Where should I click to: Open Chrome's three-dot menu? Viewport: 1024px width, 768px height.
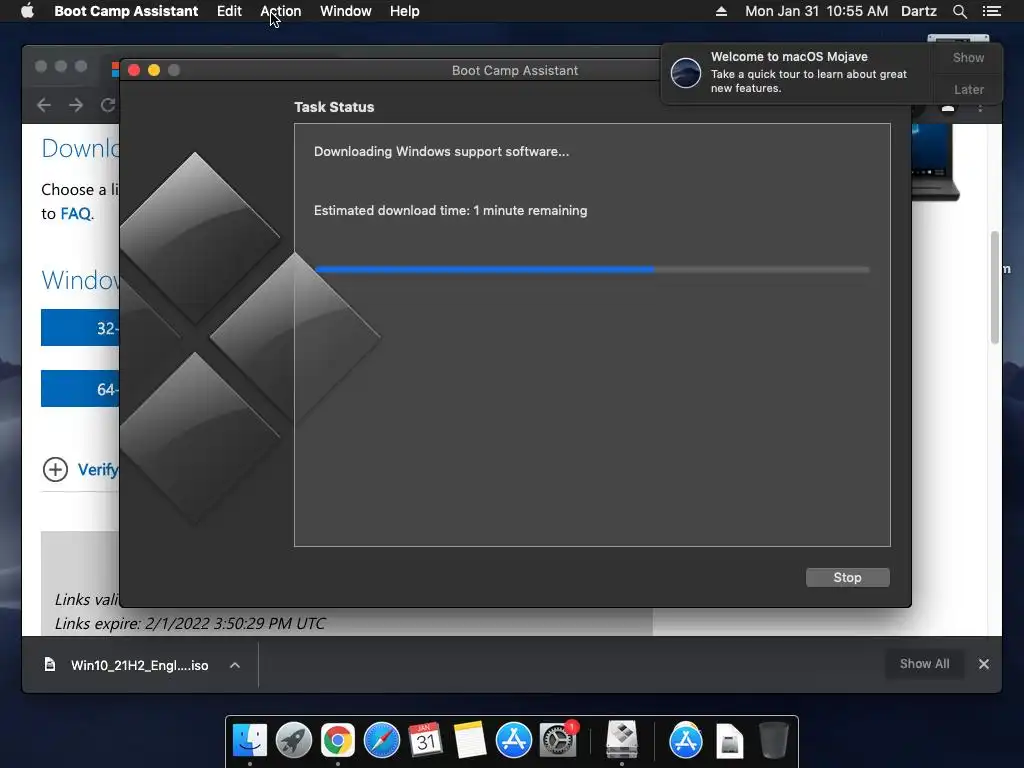click(x=980, y=106)
